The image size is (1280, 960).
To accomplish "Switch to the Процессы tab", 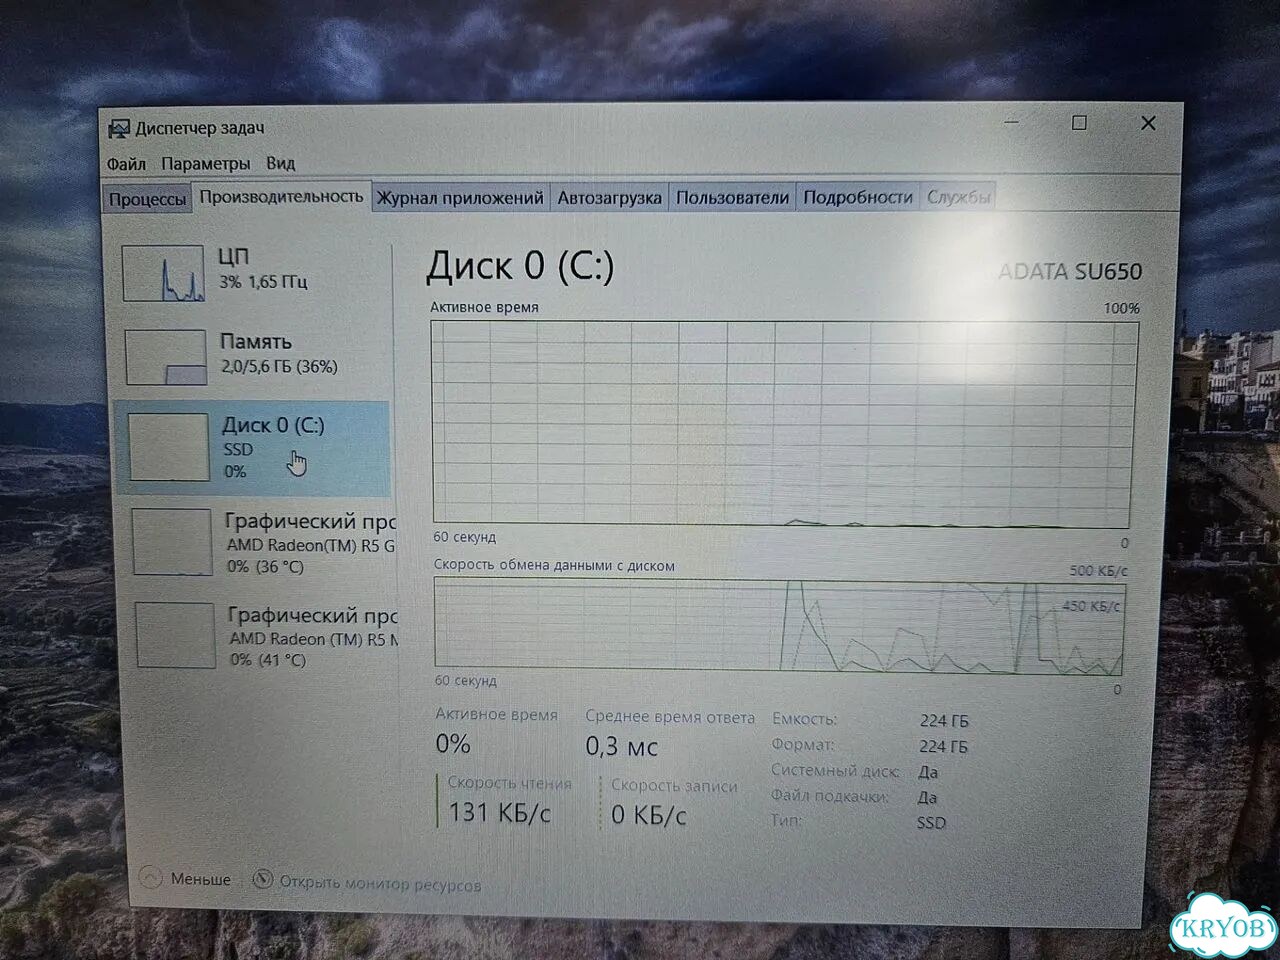I will [147, 199].
